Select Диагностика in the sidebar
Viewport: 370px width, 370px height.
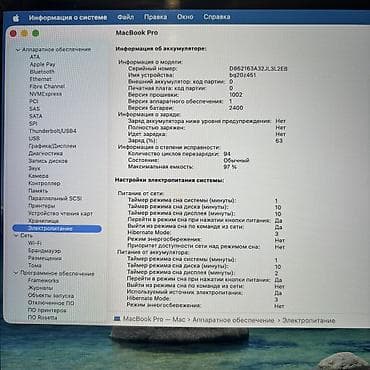(x=45, y=153)
